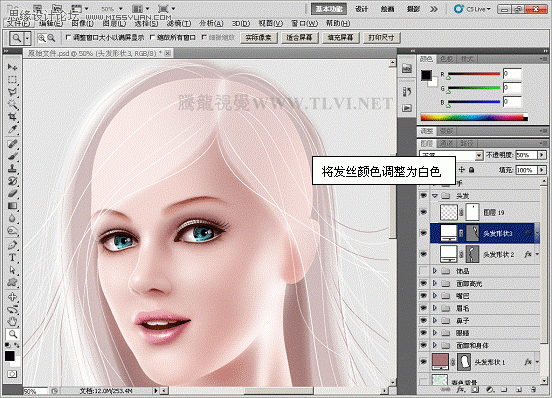Select the Hand tool

12,321
